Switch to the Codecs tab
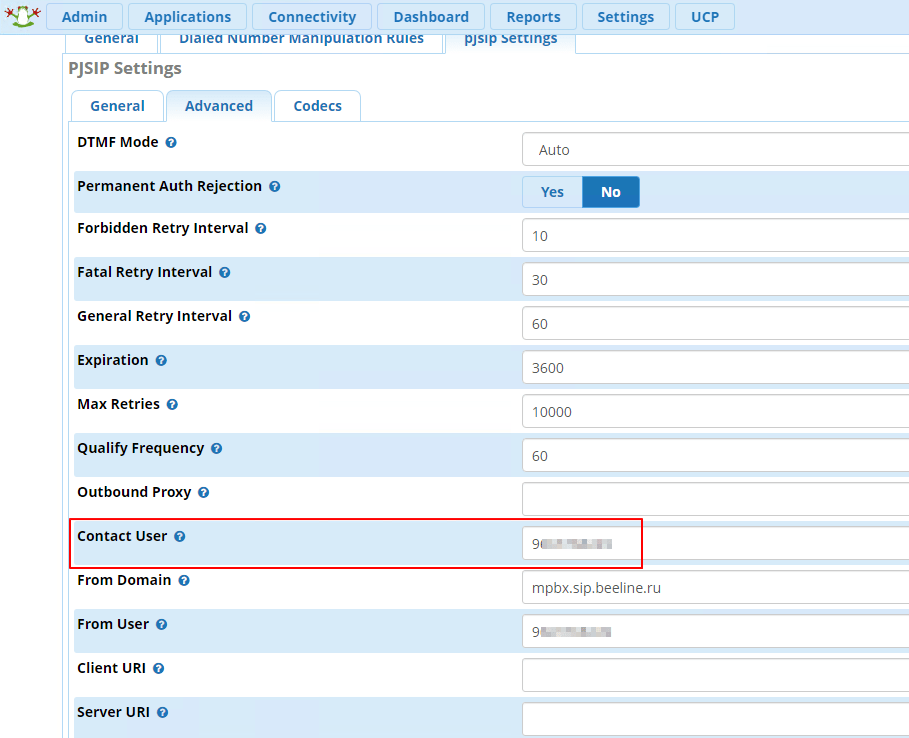 click(317, 106)
